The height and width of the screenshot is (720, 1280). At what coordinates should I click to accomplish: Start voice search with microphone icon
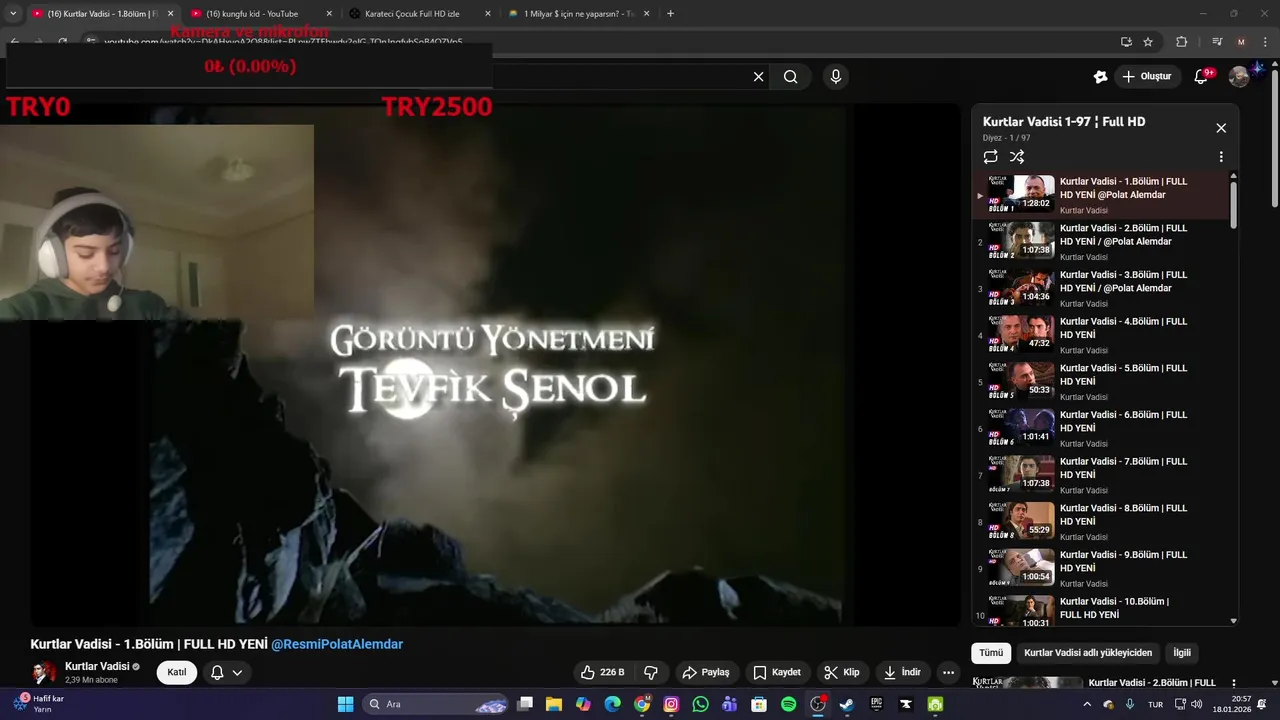836,77
